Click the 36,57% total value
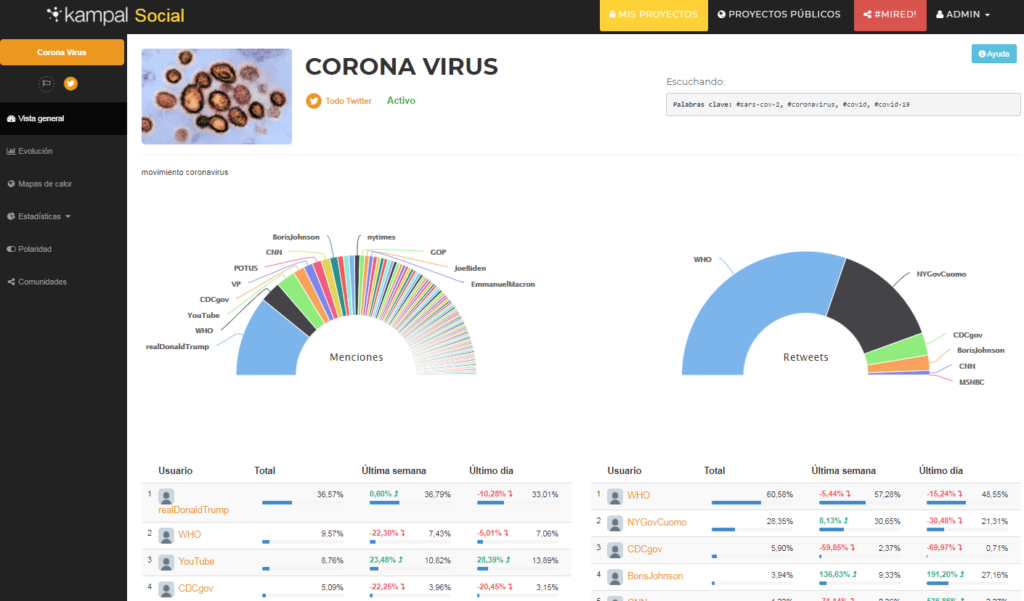 click(x=330, y=495)
